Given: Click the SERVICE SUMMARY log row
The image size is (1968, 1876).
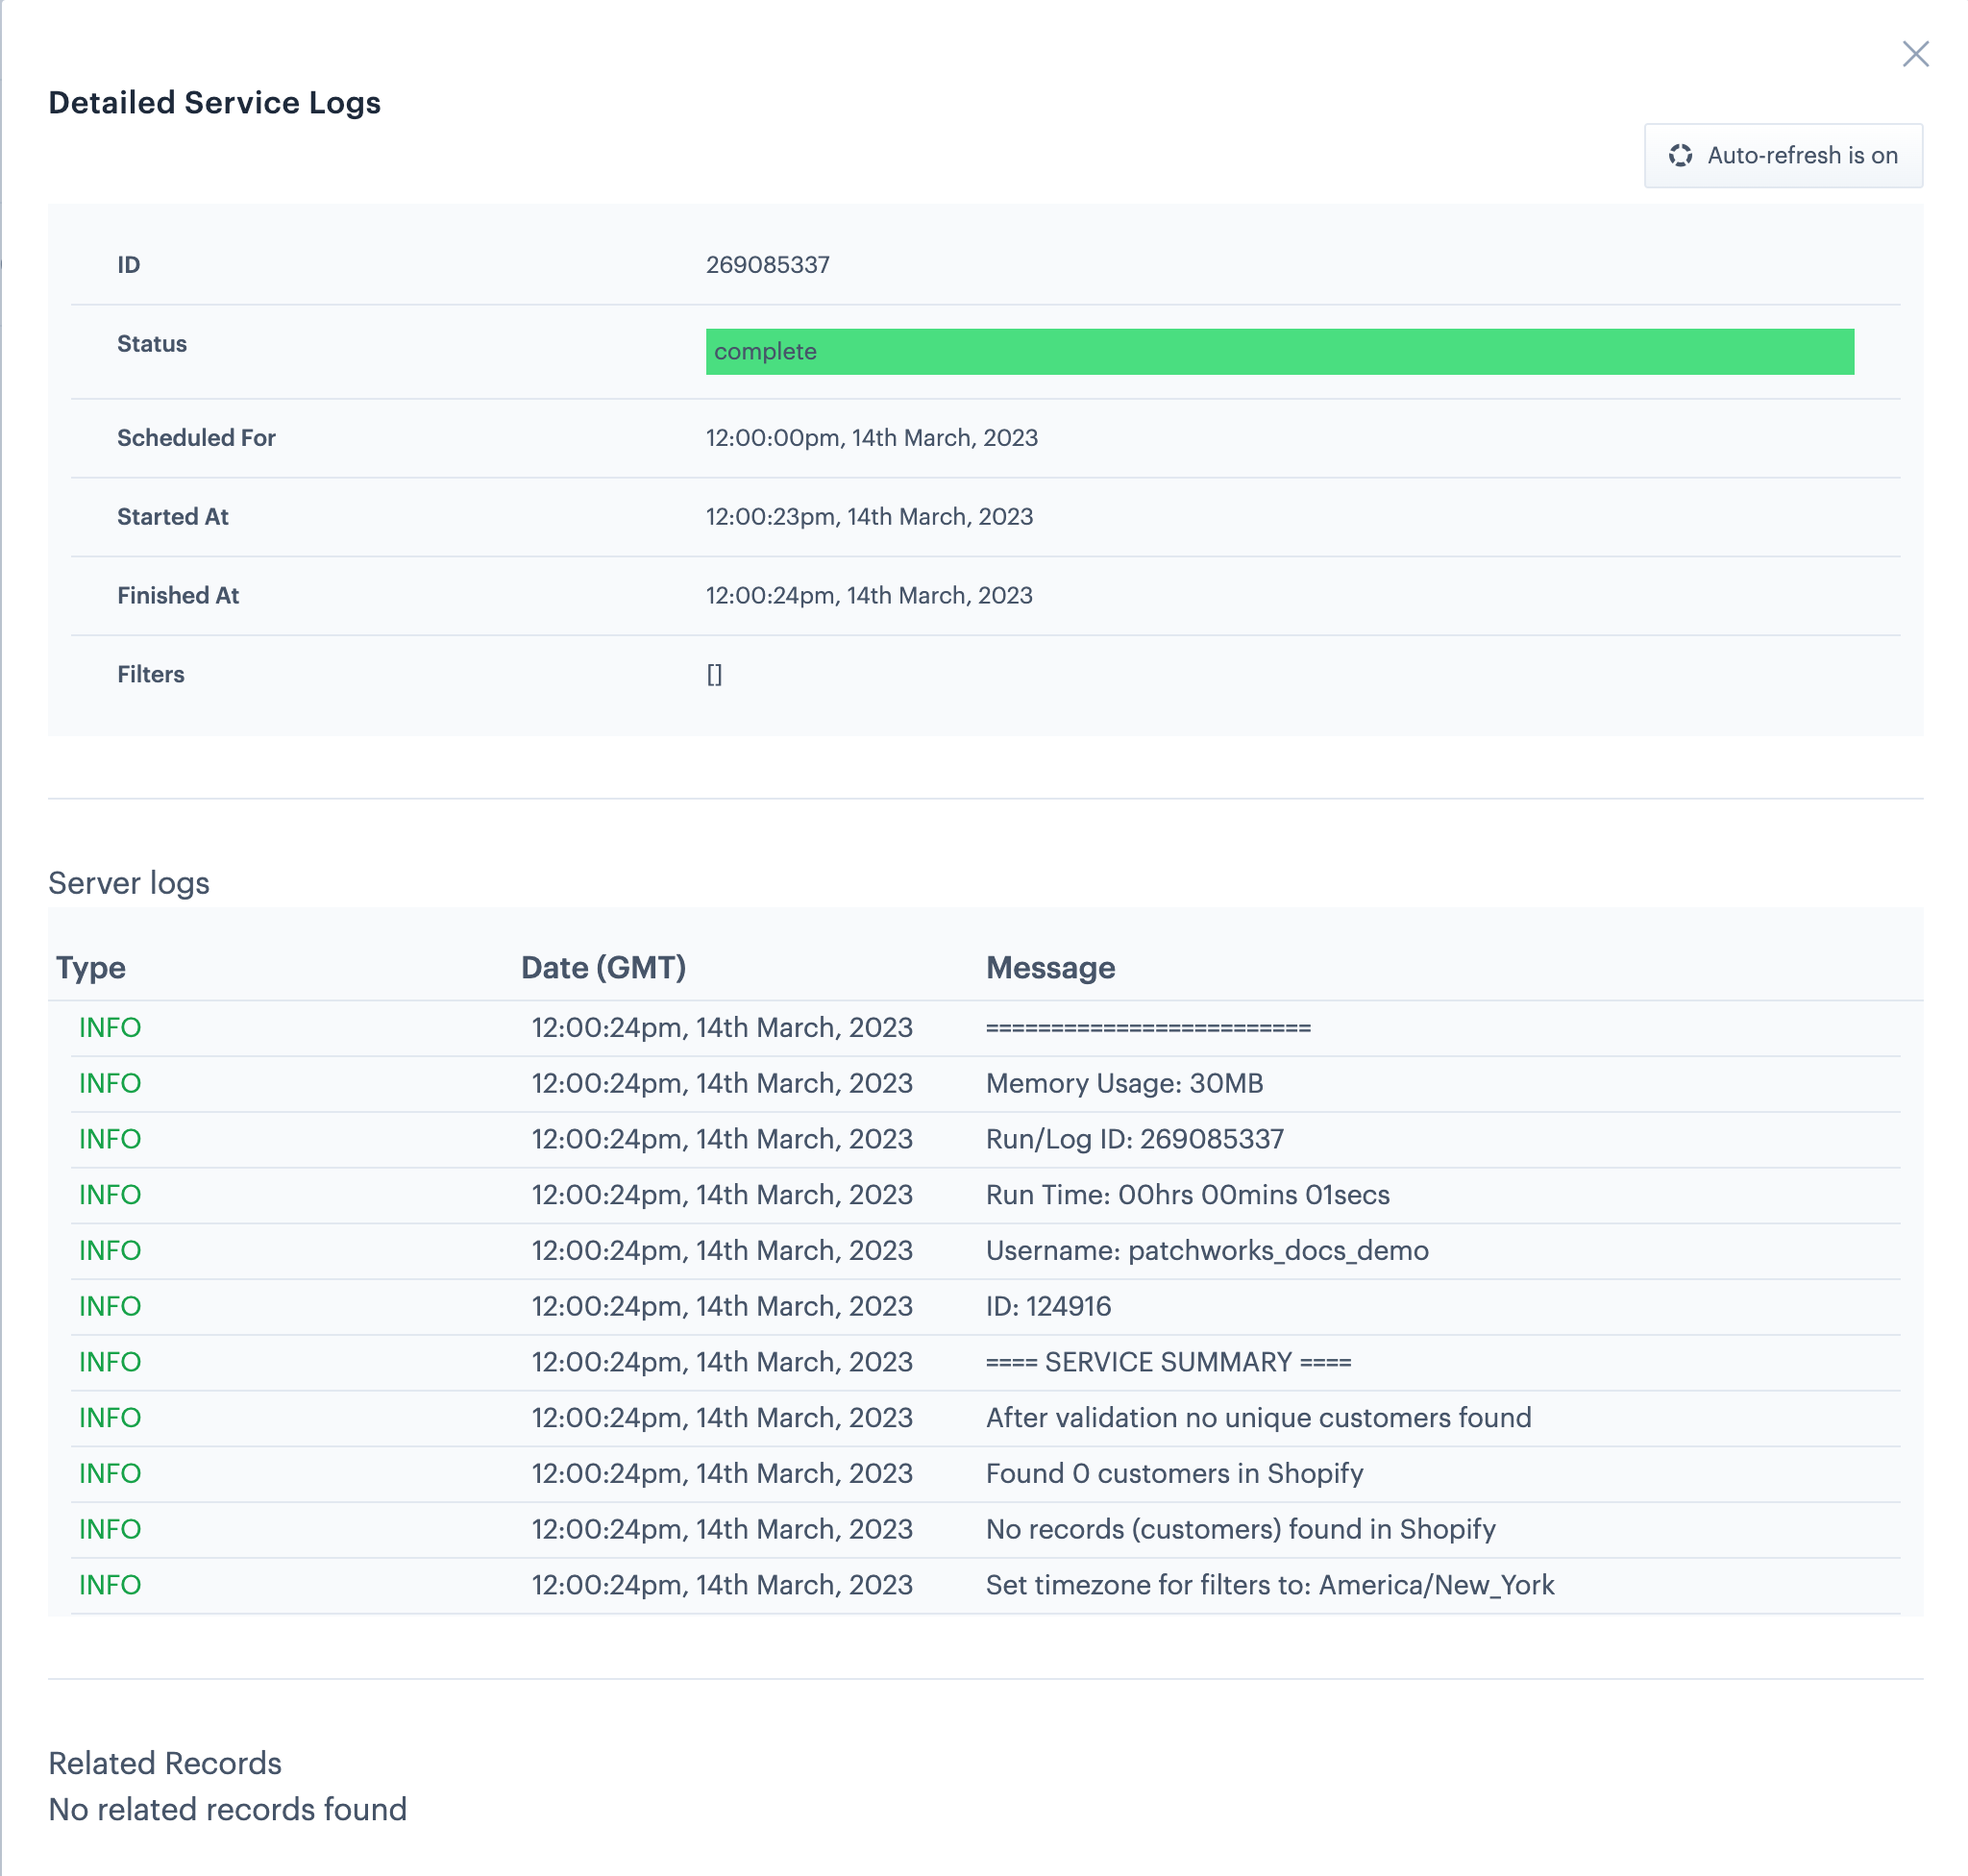Looking at the screenshot, I should (1167, 1362).
